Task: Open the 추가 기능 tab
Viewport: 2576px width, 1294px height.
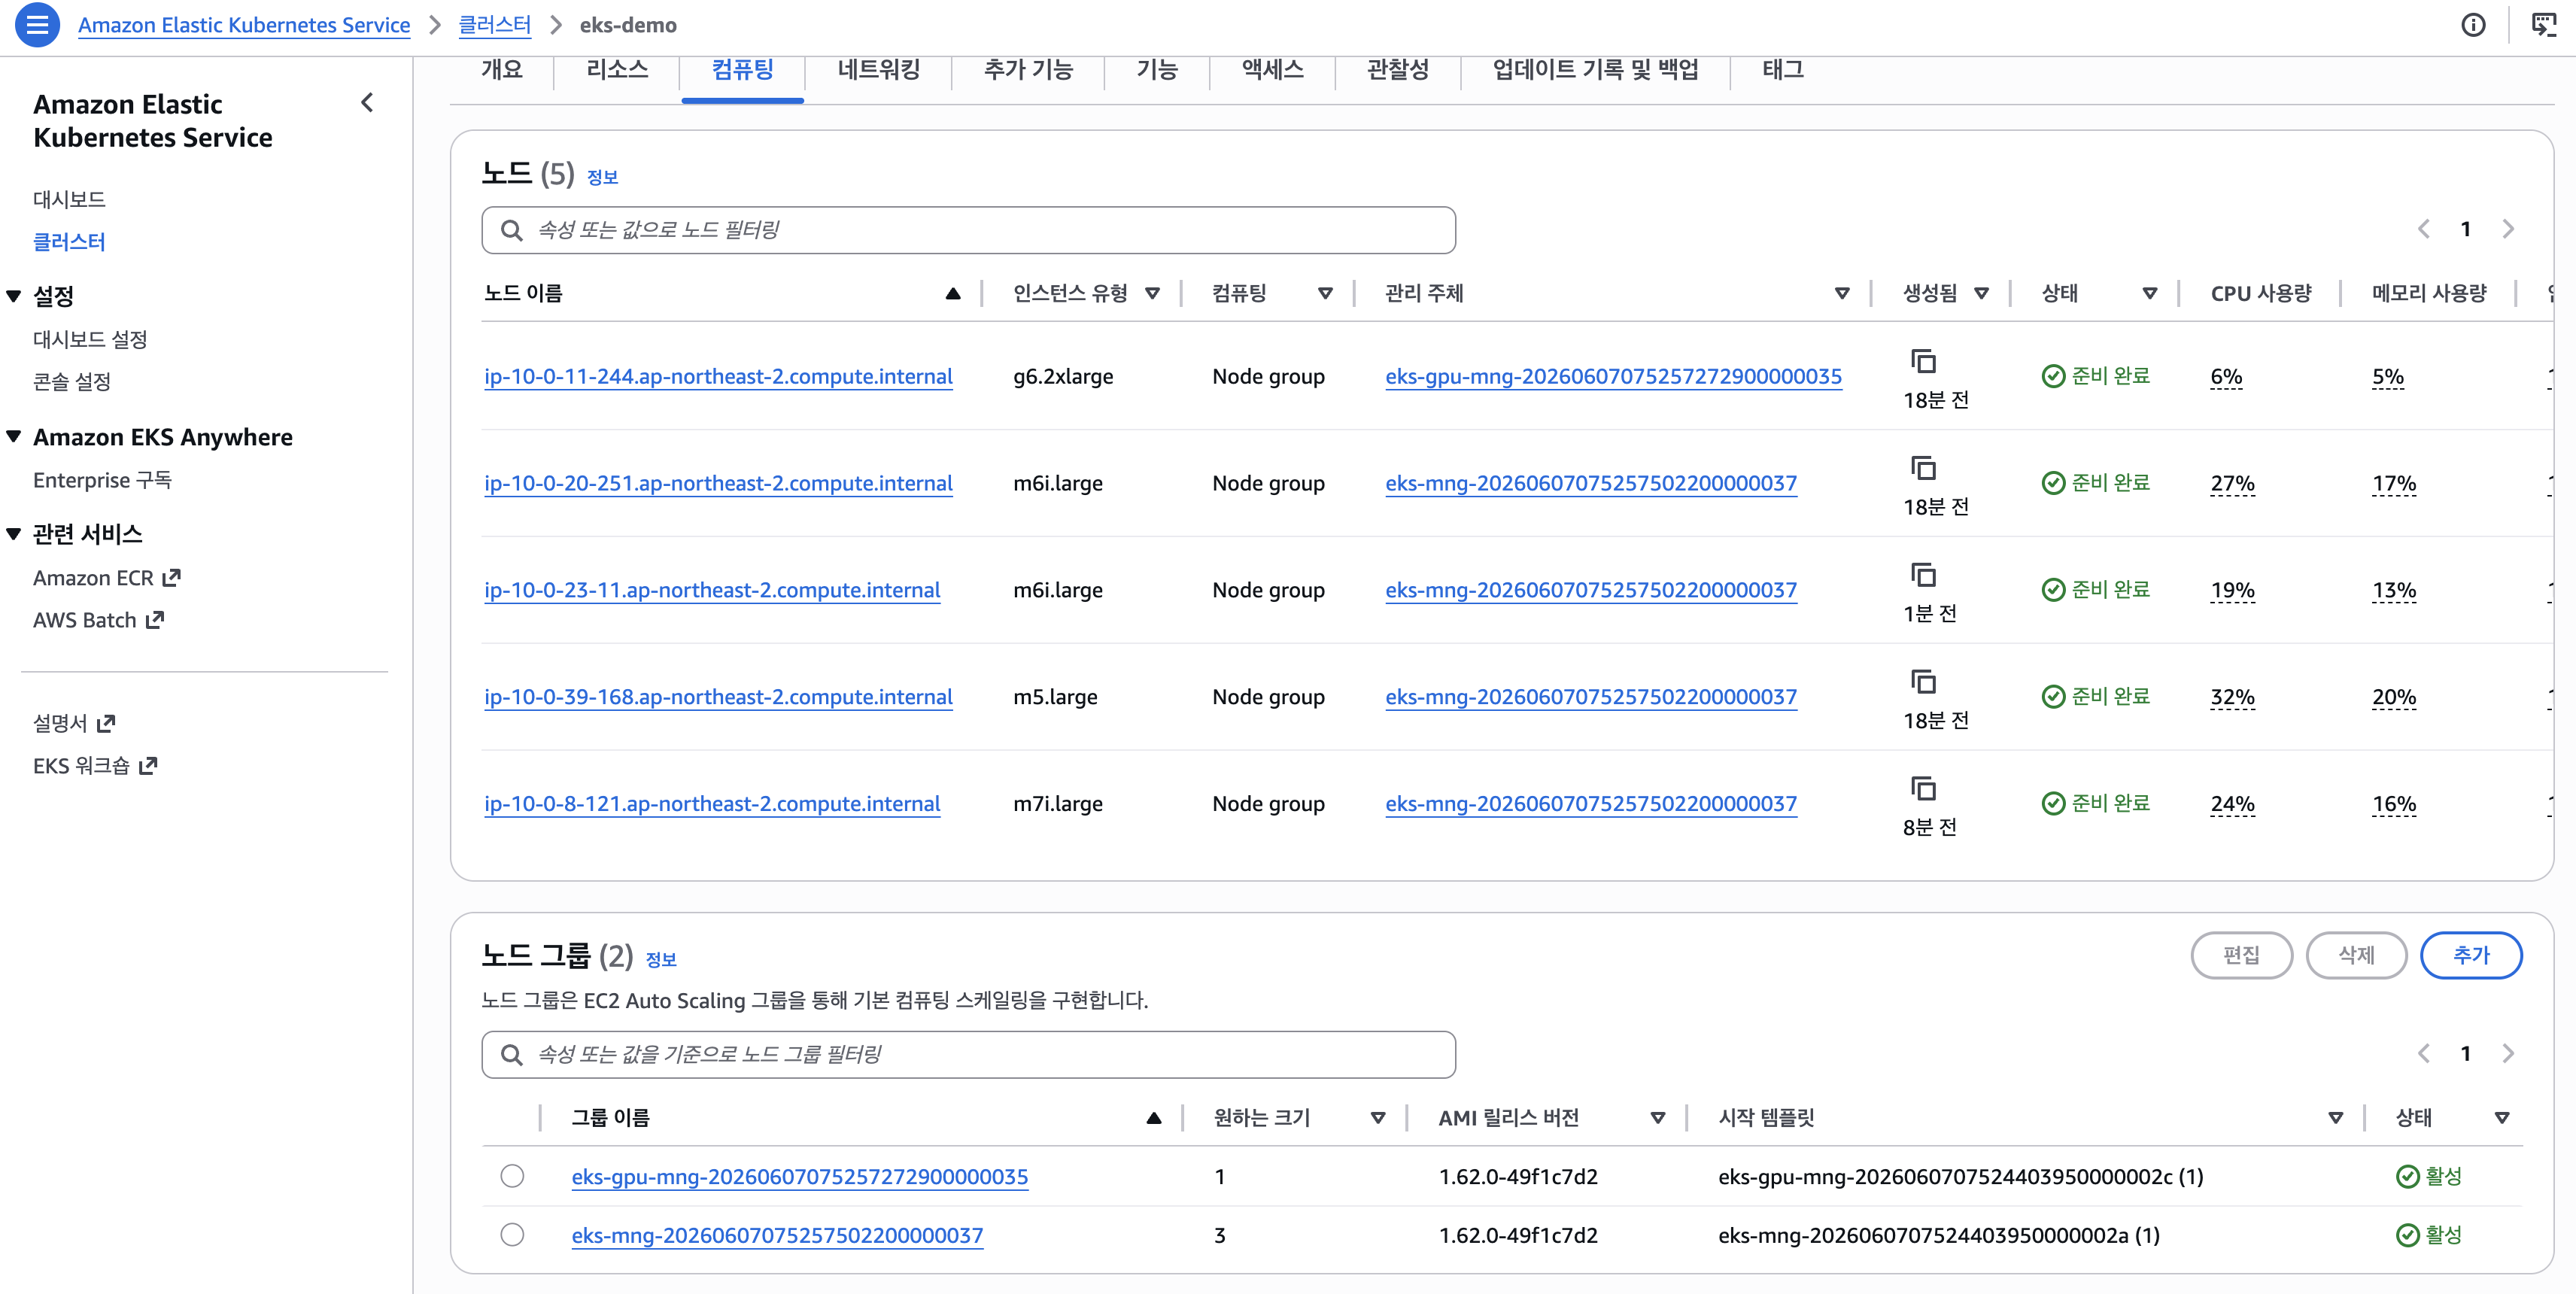Action: coord(1028,70)
